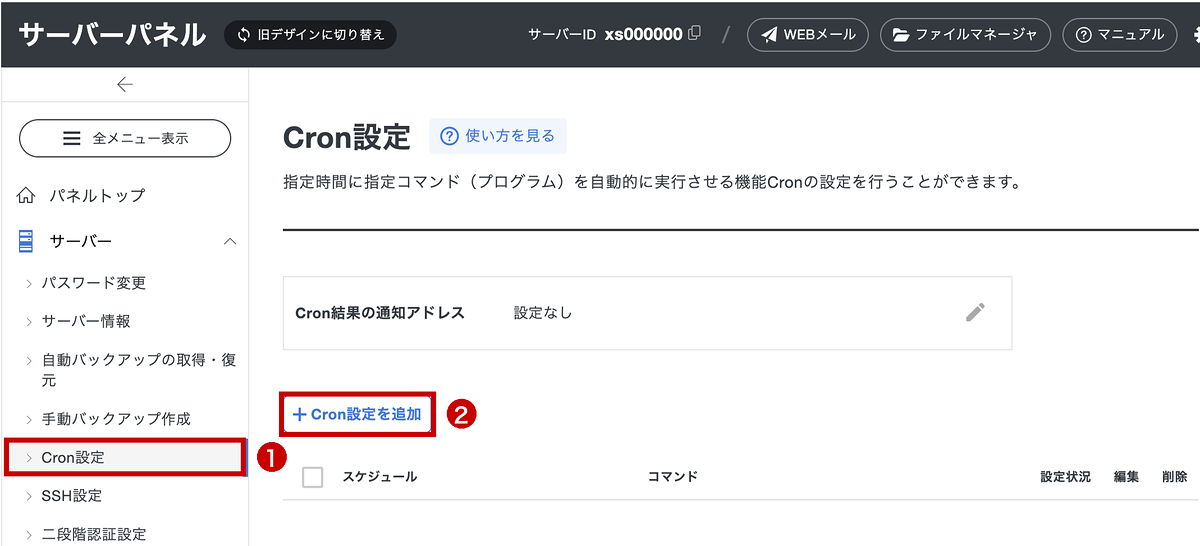Tick the select-all checkbox in schedule table header
Image resolution: width=1200 pixels, height=546 pixels.
point(313,477)
